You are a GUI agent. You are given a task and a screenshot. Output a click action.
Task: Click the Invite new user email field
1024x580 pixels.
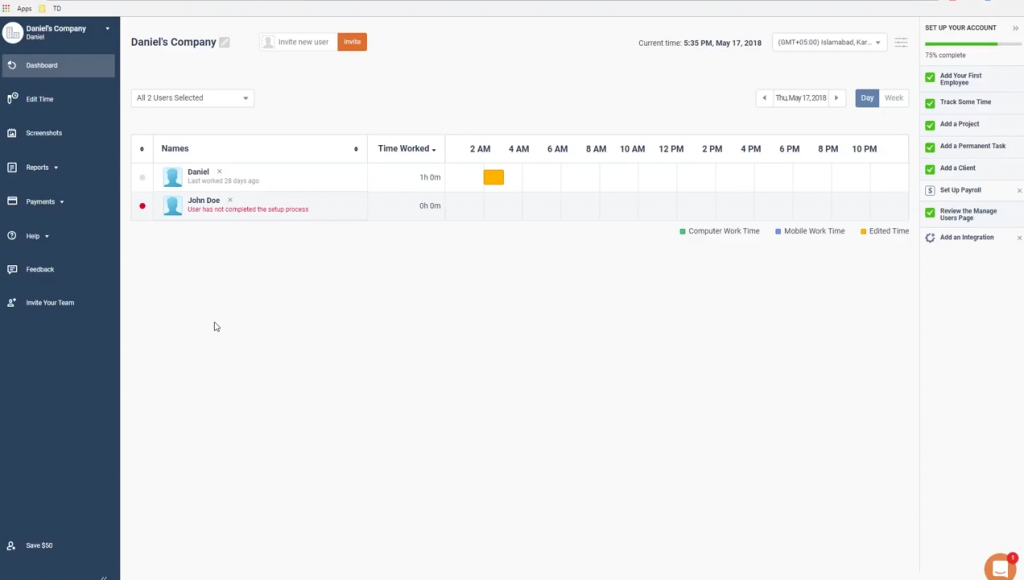coord(304,42)
